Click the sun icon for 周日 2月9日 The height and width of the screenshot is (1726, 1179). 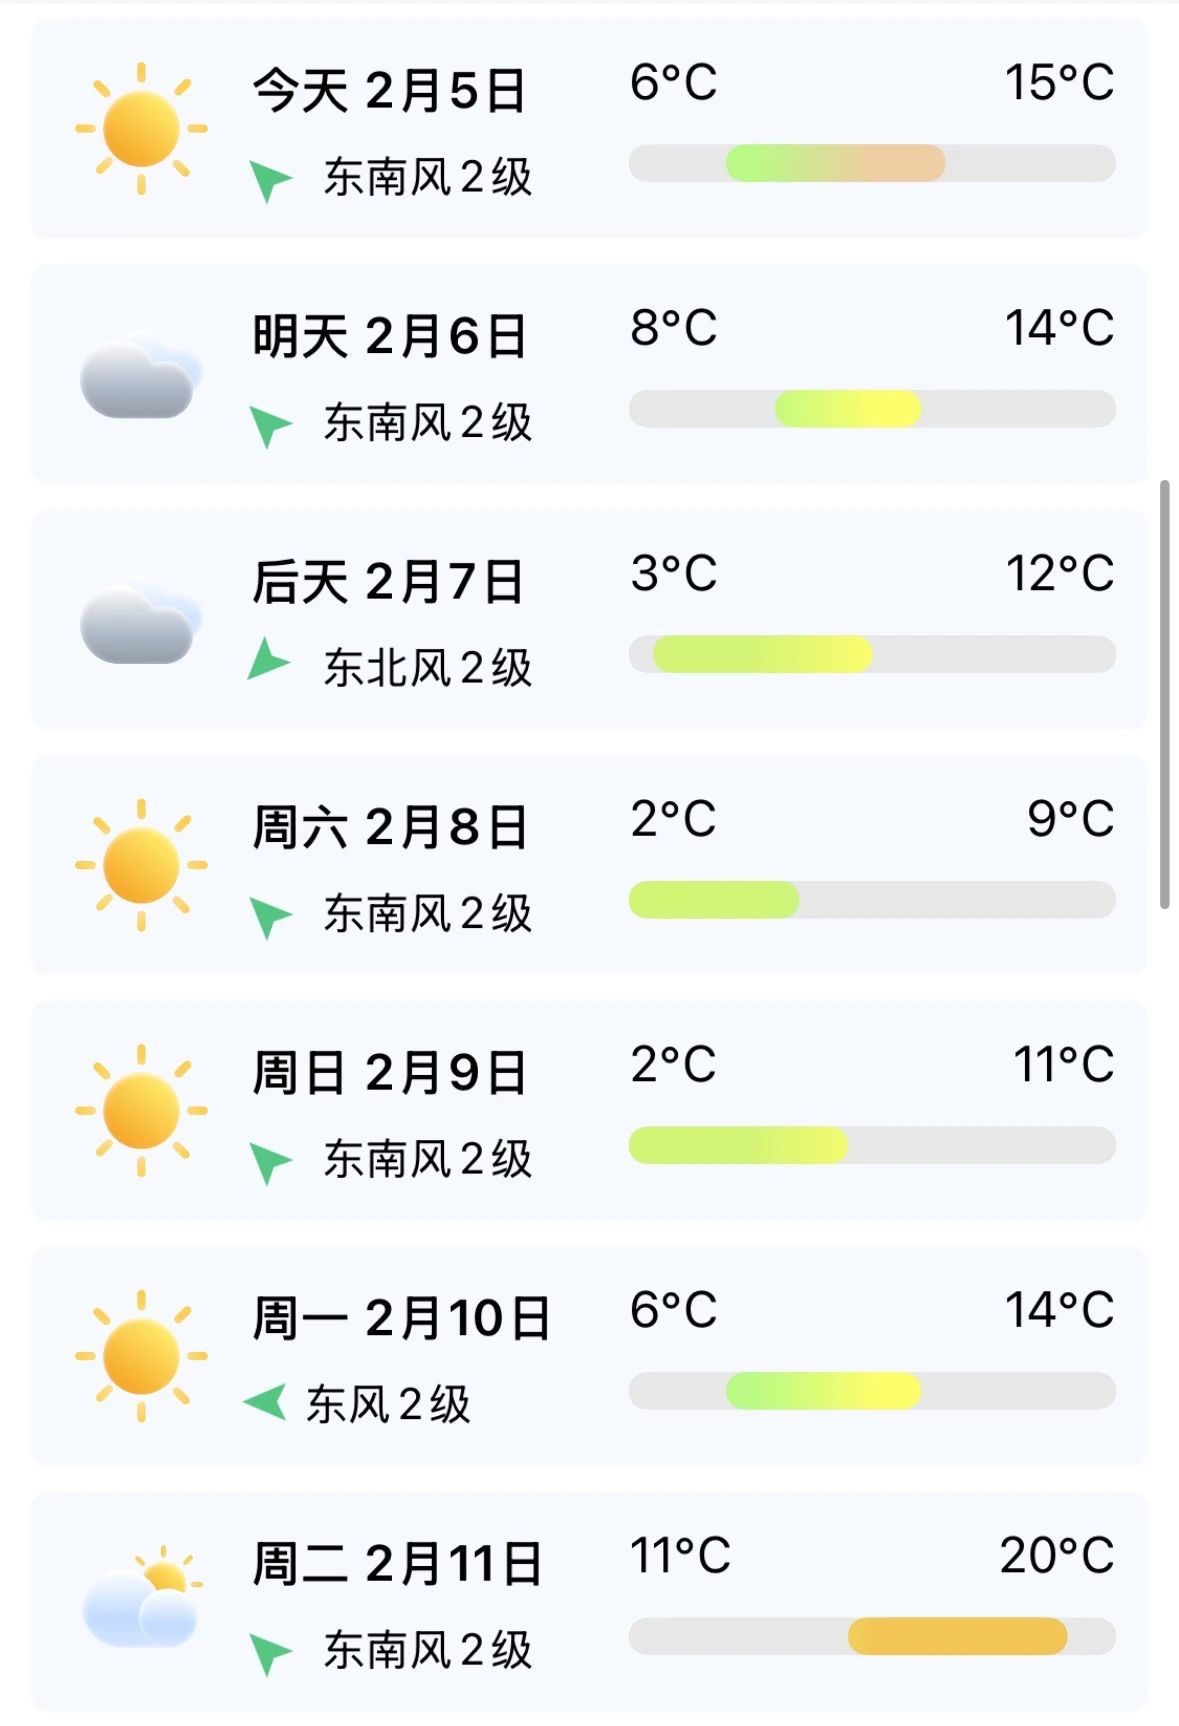tap(141, 1110)
